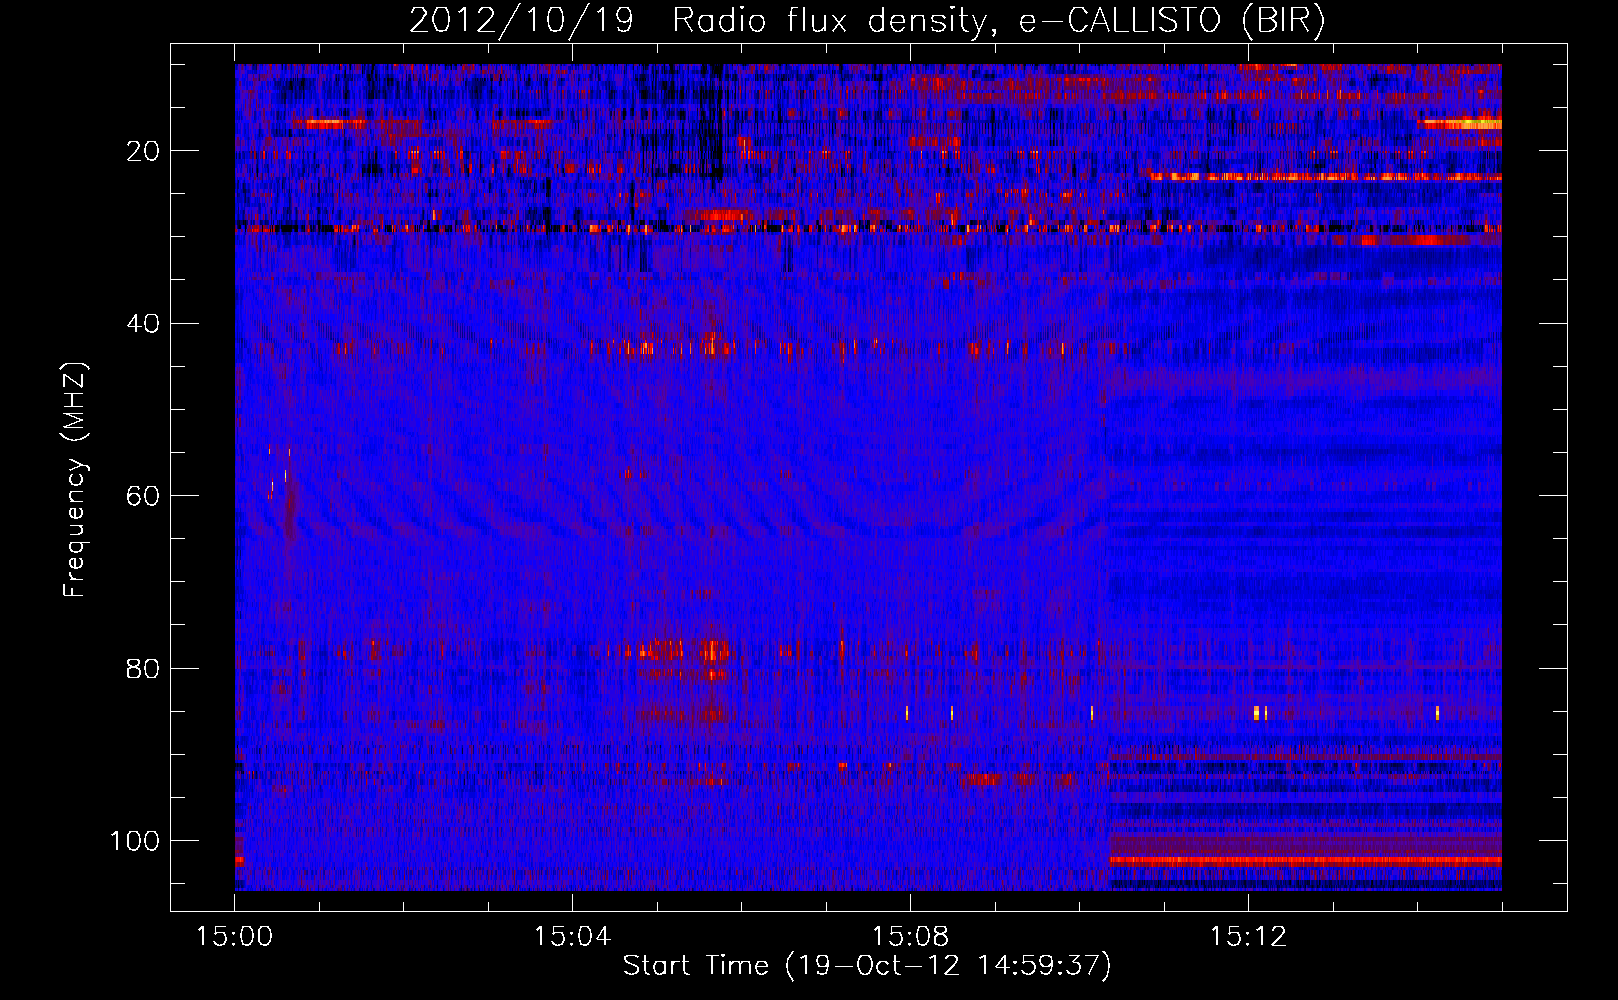Image resolution: width=1618 pixels, height=1000 pixels.
Task: Click the 60 MHz frequency tick label
Action: [143, 496]
